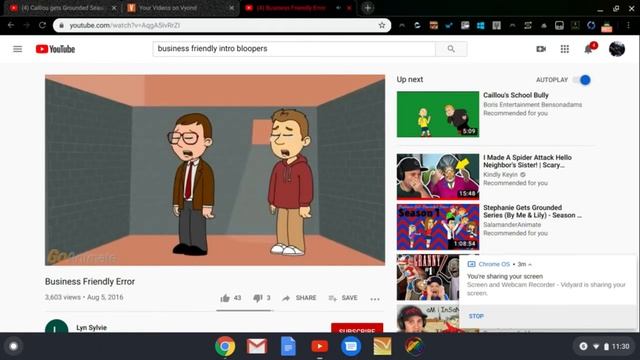The width and height of the screenshot is (640, 360).
Task: Open the Spider Attack Hello Neighbor thumbnail
Action: point(438,177)
